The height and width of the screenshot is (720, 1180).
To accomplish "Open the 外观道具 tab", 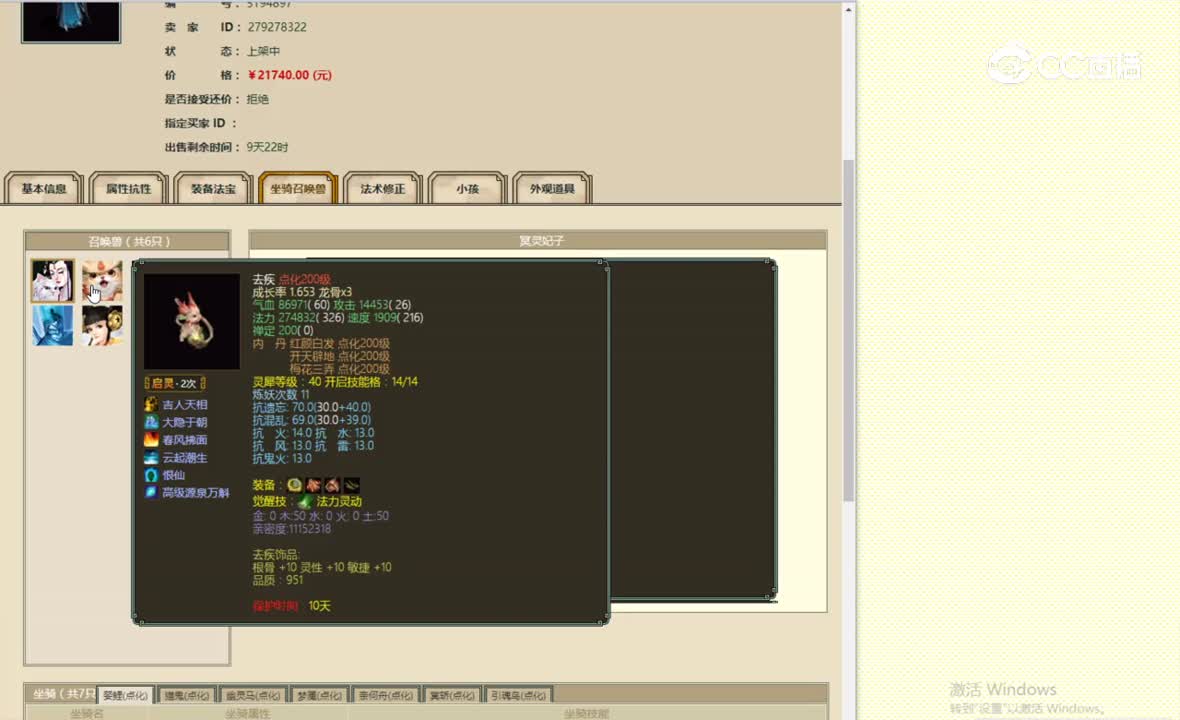I will tap(552, 189).
